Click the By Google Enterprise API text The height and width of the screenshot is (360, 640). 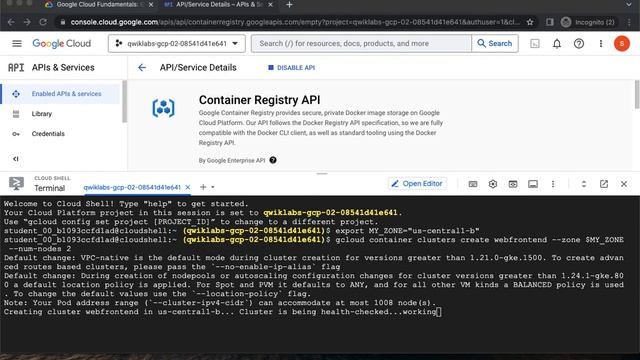[232, 160]
